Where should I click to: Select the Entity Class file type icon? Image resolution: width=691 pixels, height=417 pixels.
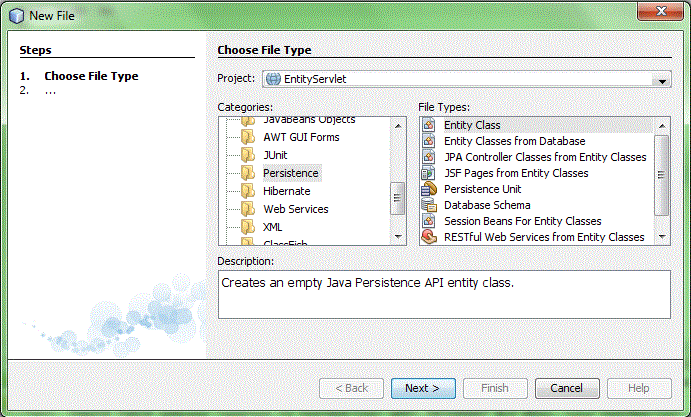click(x=429, y=125)
